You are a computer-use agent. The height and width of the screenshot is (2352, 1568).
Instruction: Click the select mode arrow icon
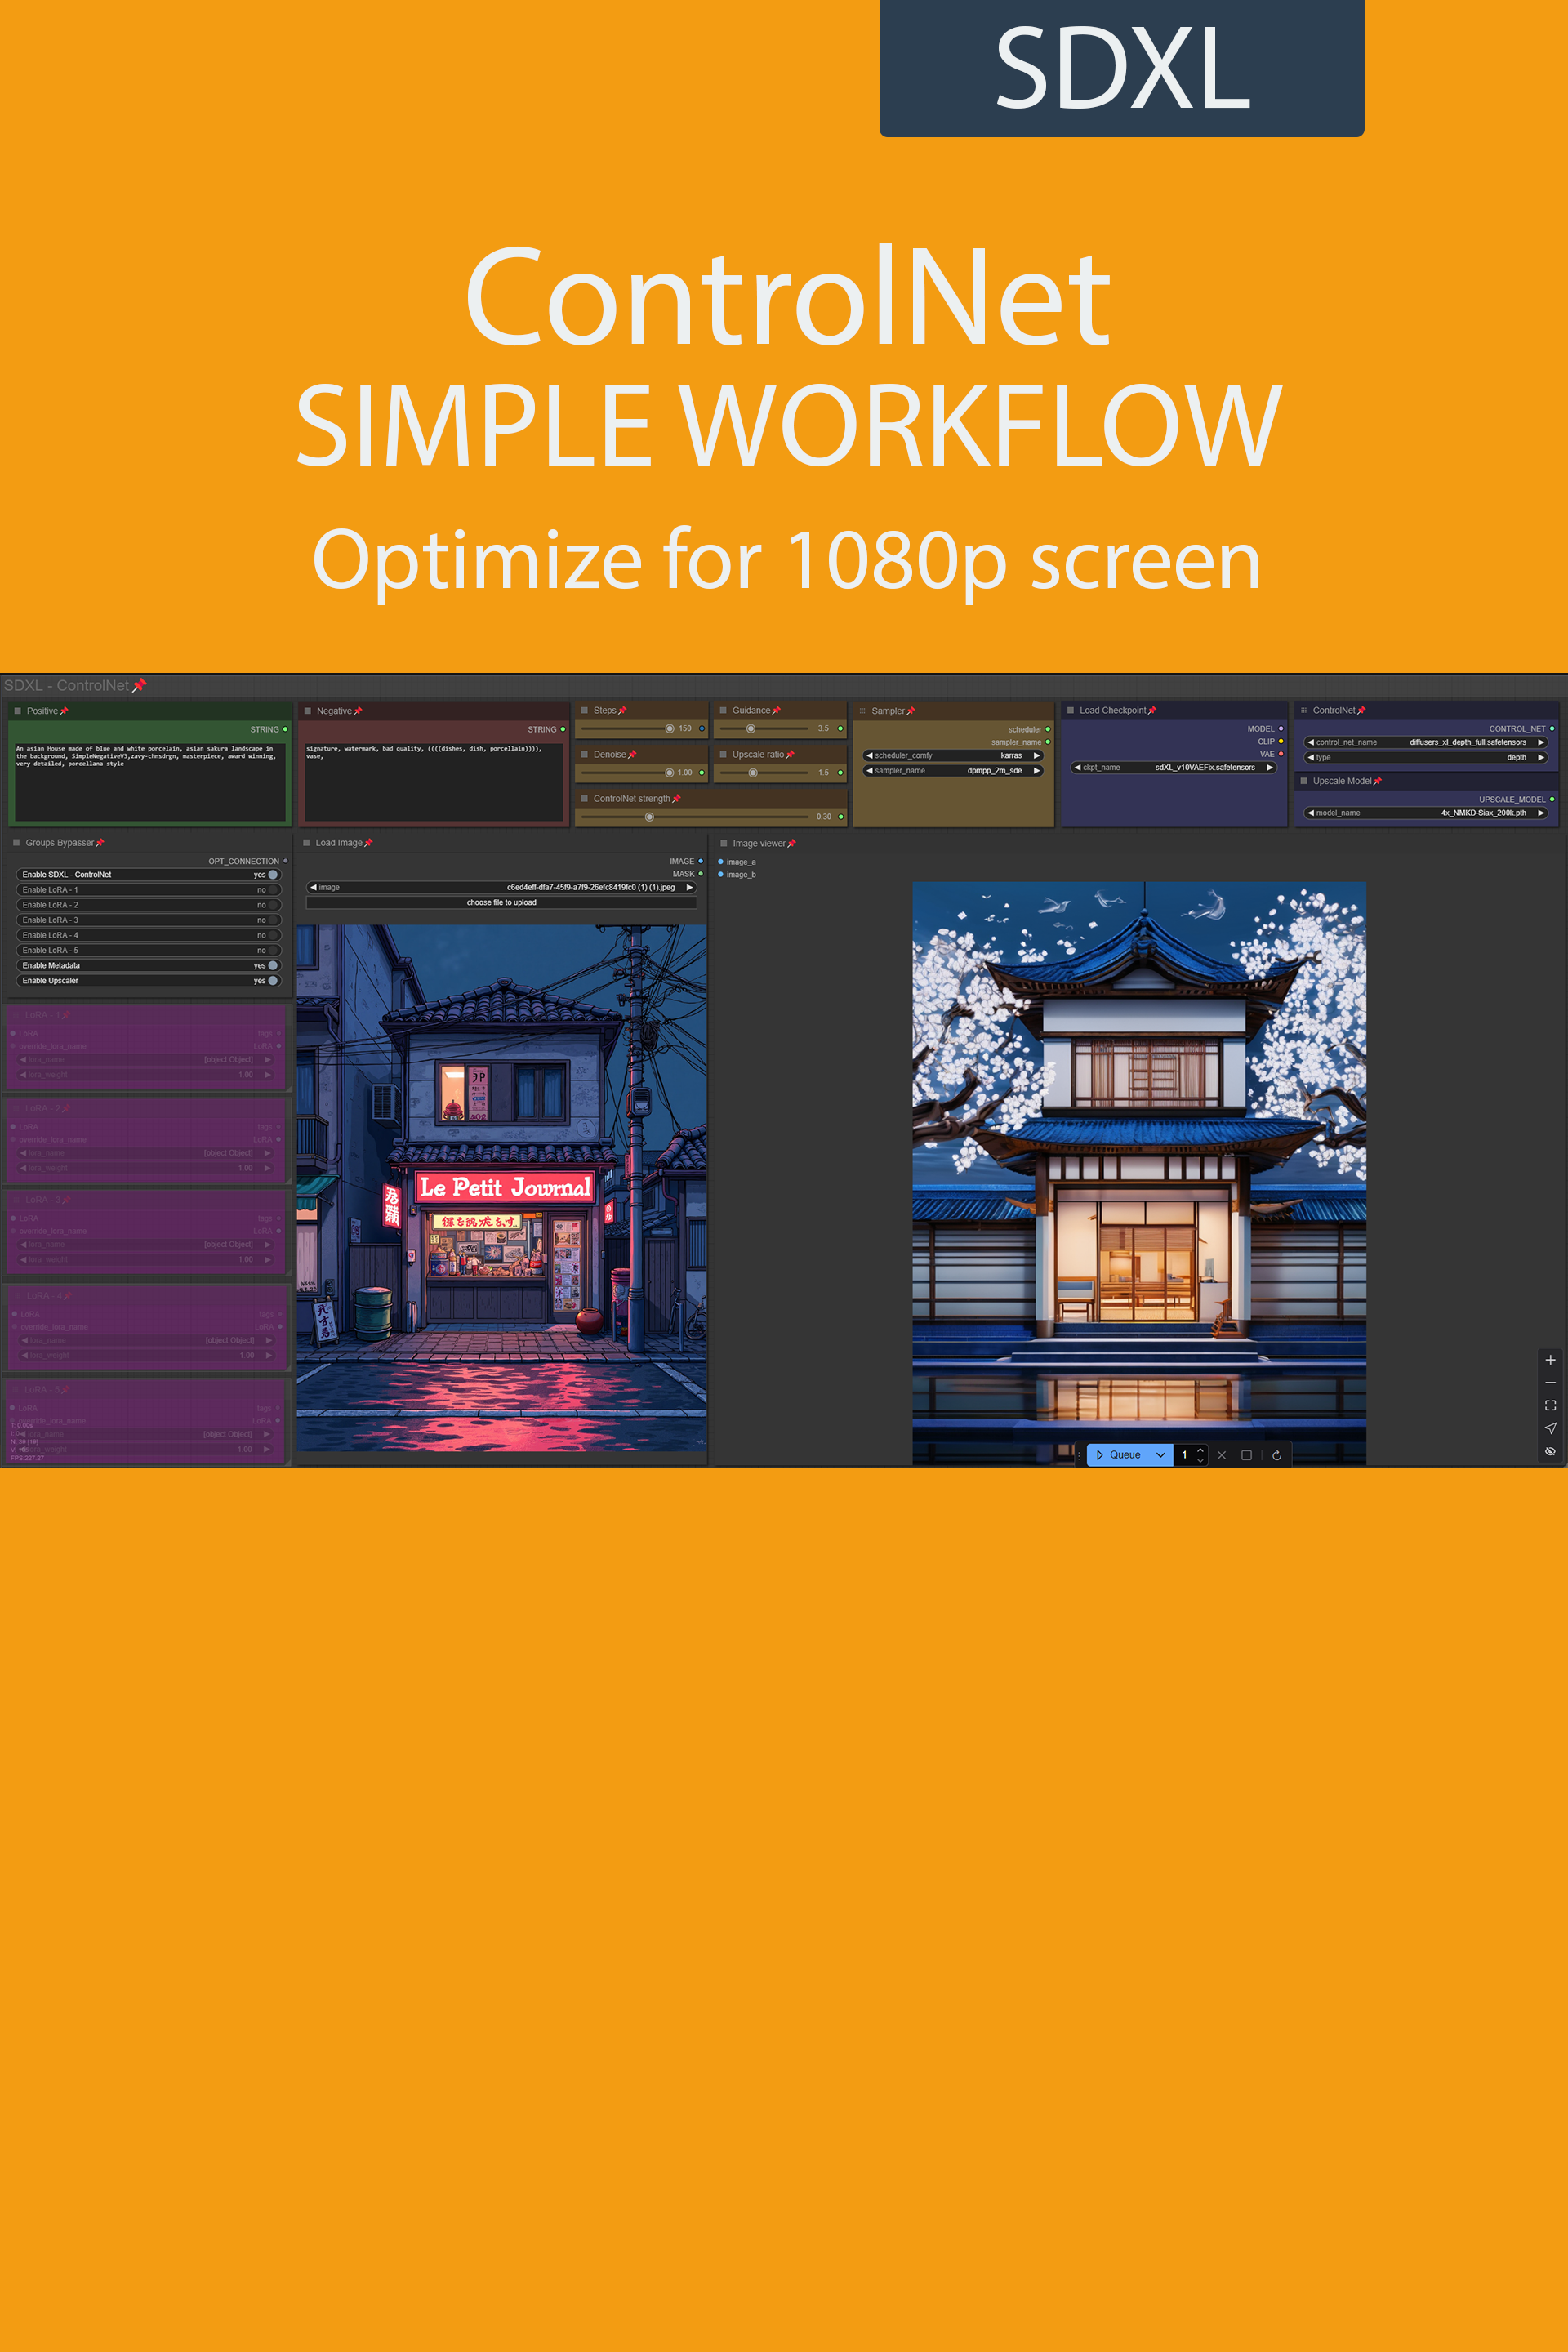tap(1550, 1428)
